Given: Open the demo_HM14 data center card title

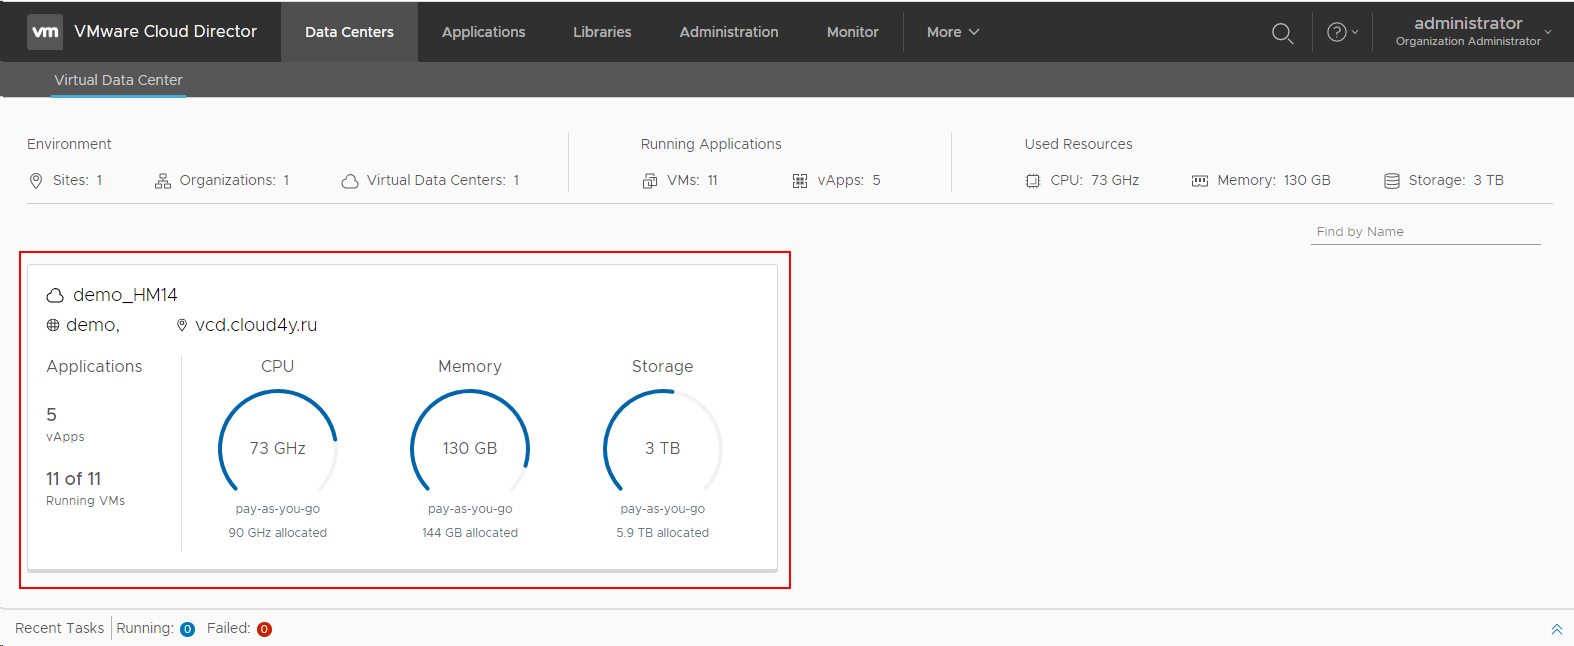Looking at the screenshot, I should [x=125, y=295].
